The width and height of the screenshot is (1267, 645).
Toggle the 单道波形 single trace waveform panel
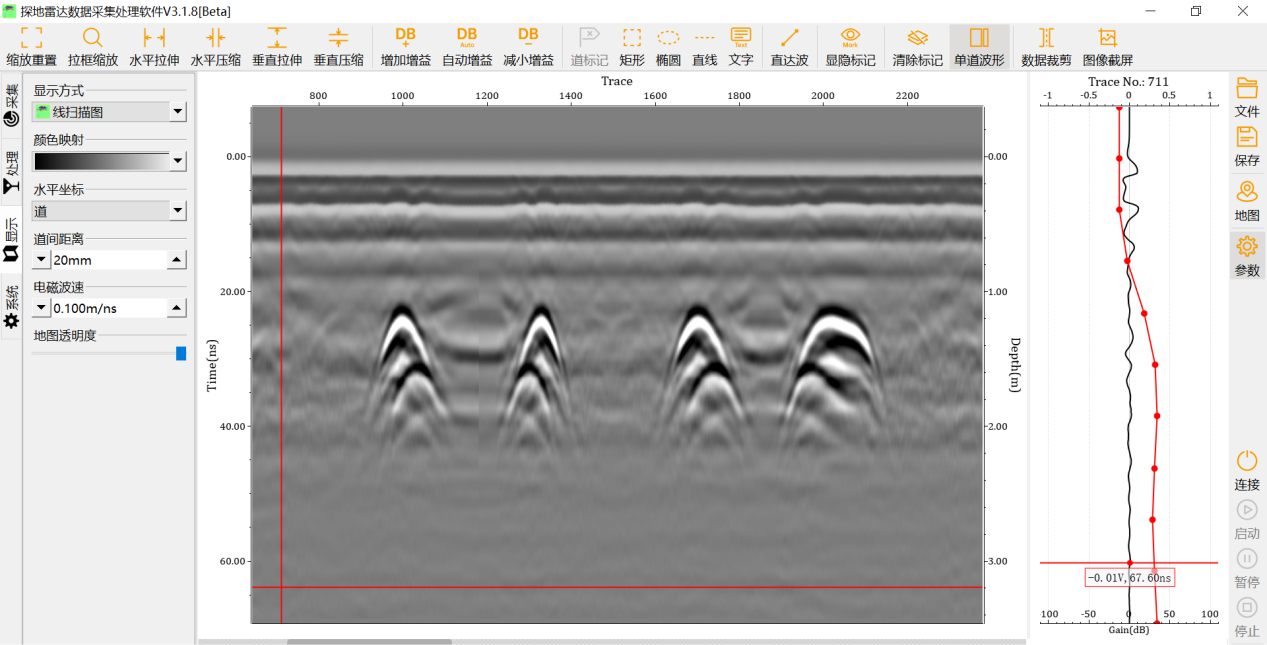(x=979, y=46)
